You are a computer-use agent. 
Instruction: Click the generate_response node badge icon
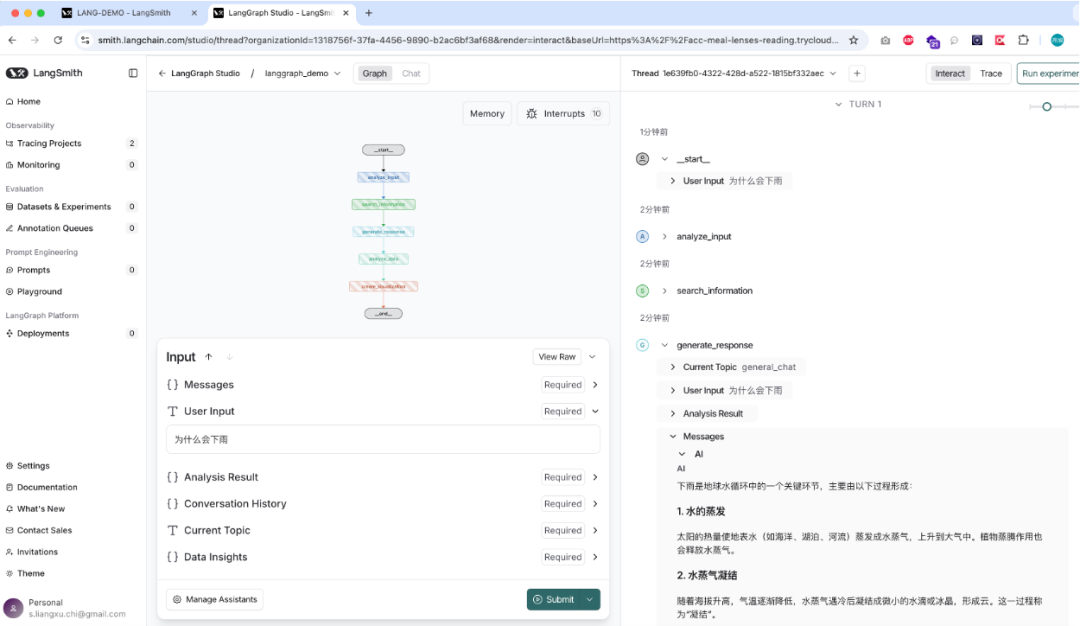(642, 345)
